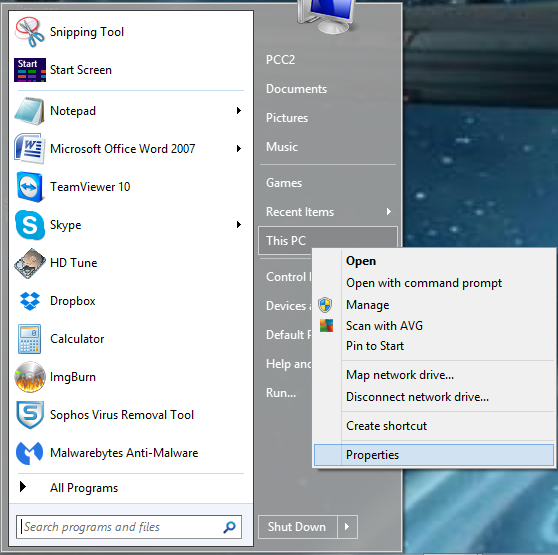This screenshot has width=558, height=555.
Task: Open Default Programs entry
Action: [288, 335]
